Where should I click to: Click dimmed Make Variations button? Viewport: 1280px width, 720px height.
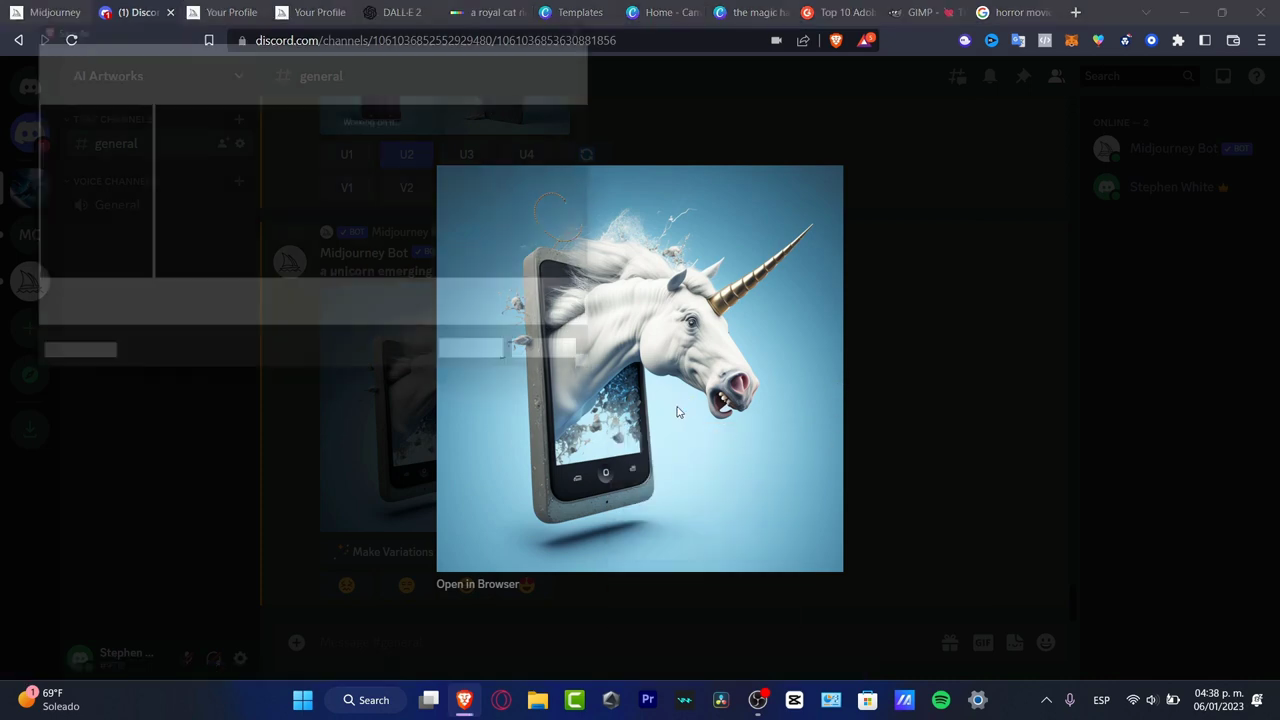(385, 552)
